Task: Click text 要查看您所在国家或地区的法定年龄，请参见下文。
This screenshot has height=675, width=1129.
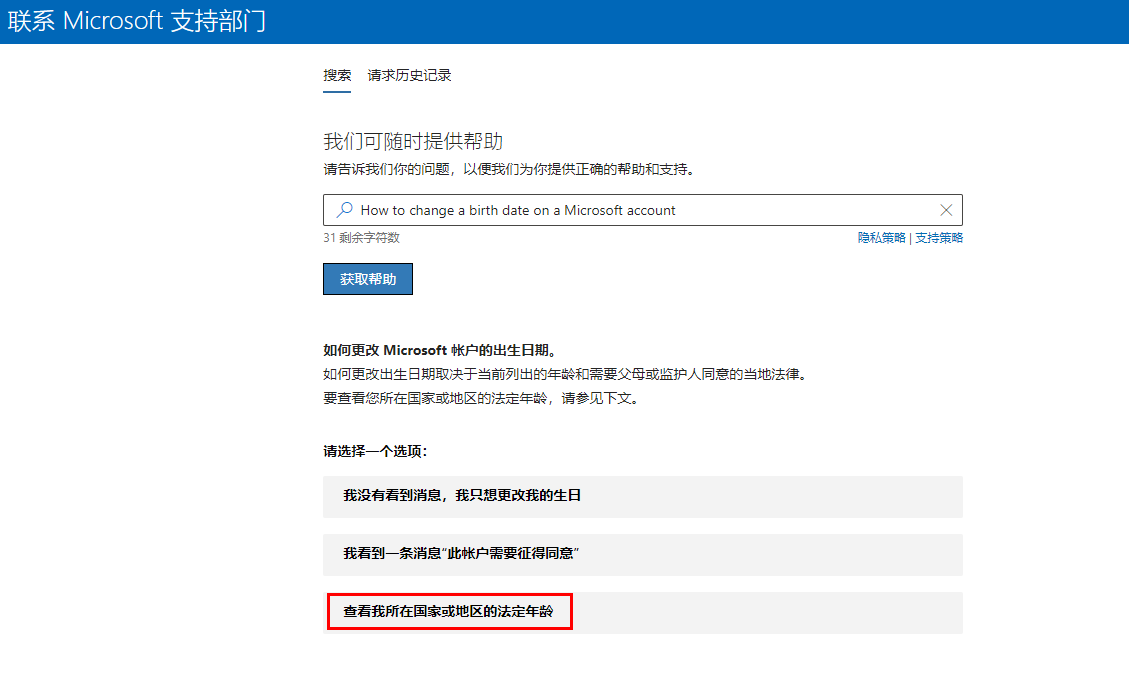Action: (482, 398)
